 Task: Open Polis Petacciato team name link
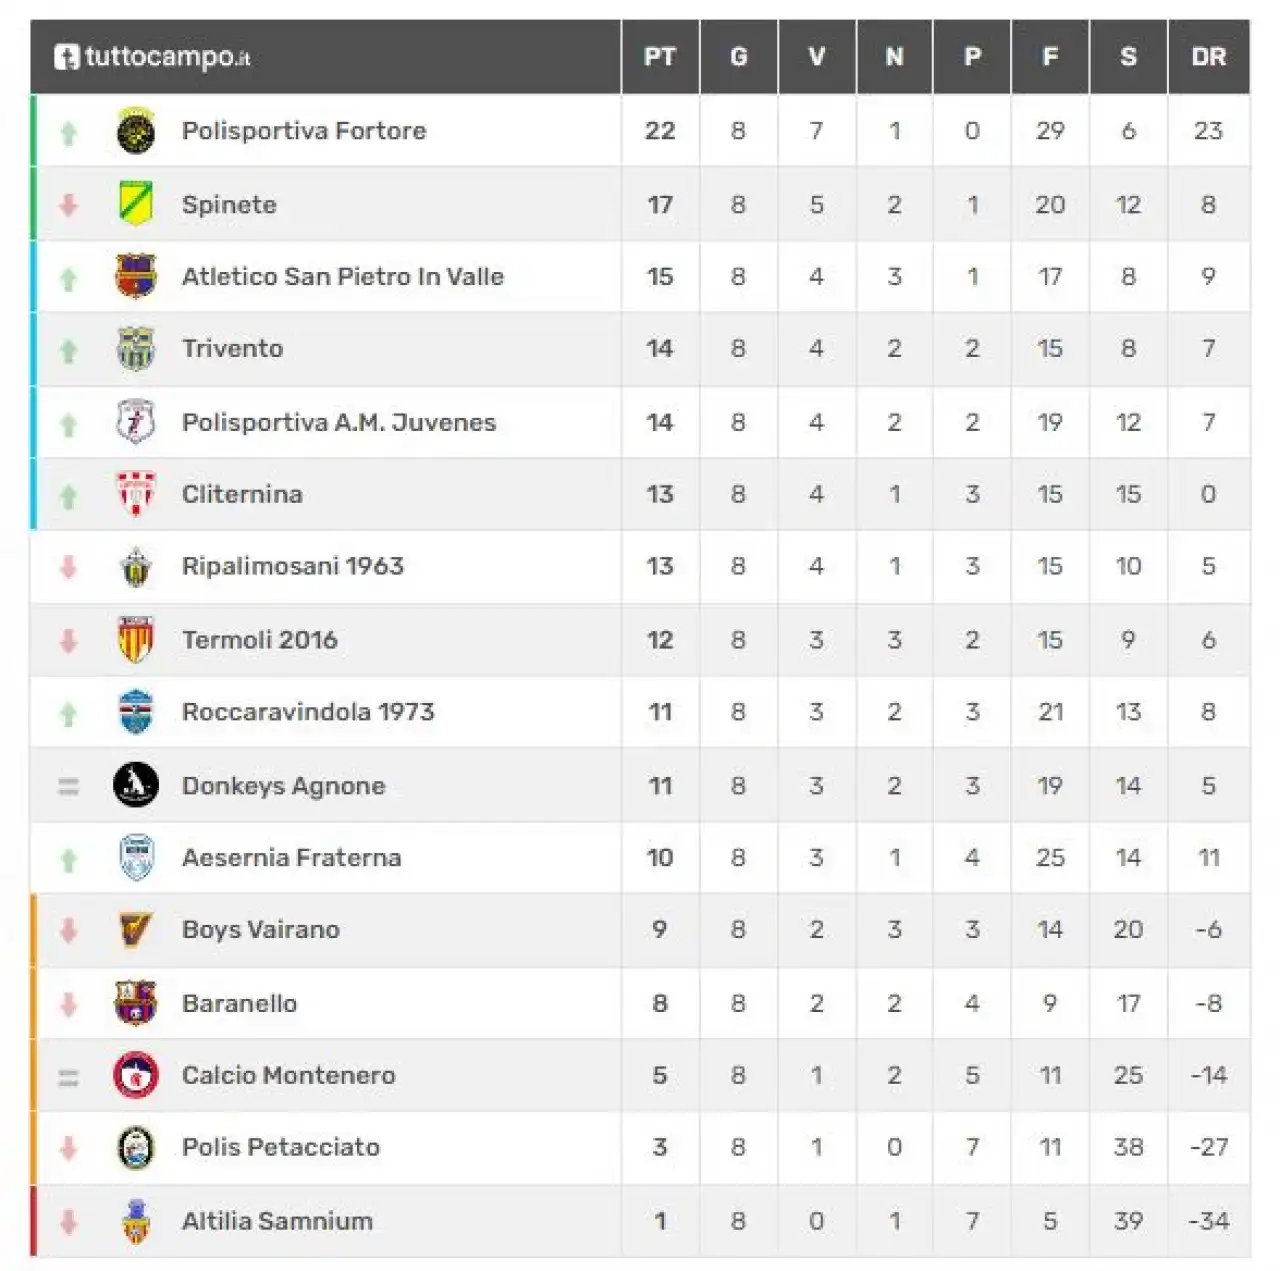tap(281, 1147)
